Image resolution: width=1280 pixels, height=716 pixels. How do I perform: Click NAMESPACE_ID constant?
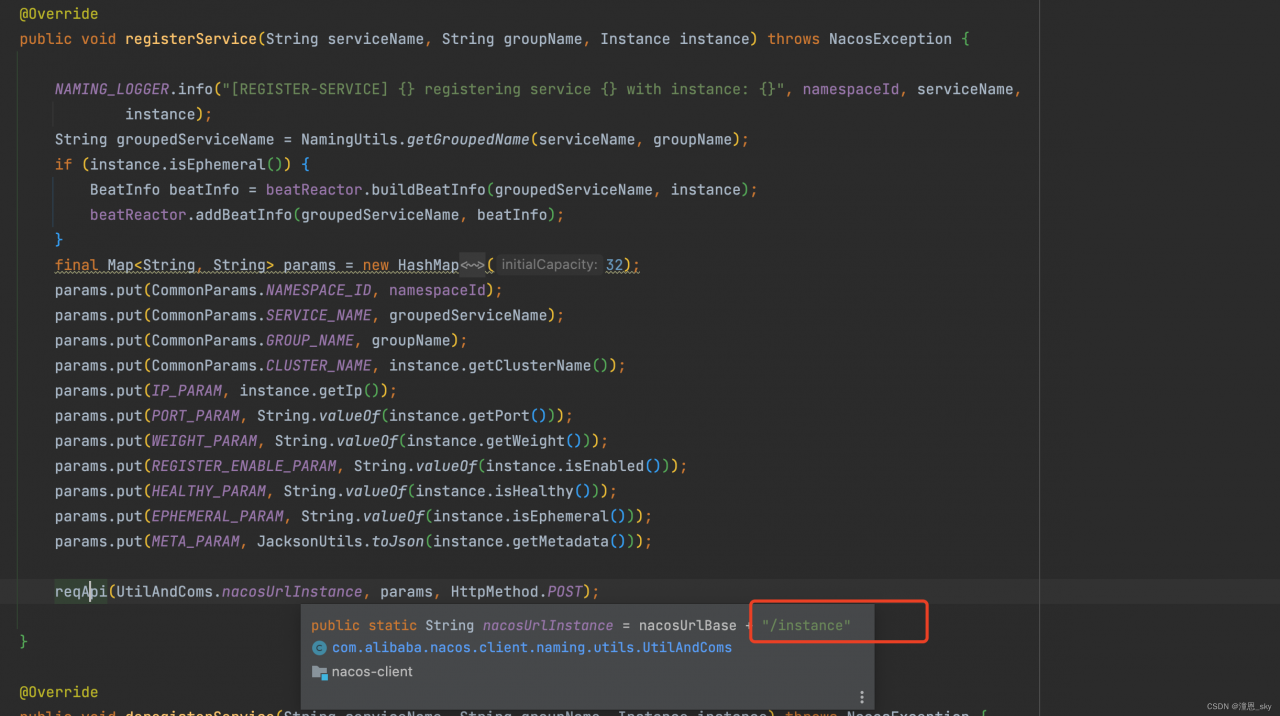pyautogui.click(x=319, y=290)
